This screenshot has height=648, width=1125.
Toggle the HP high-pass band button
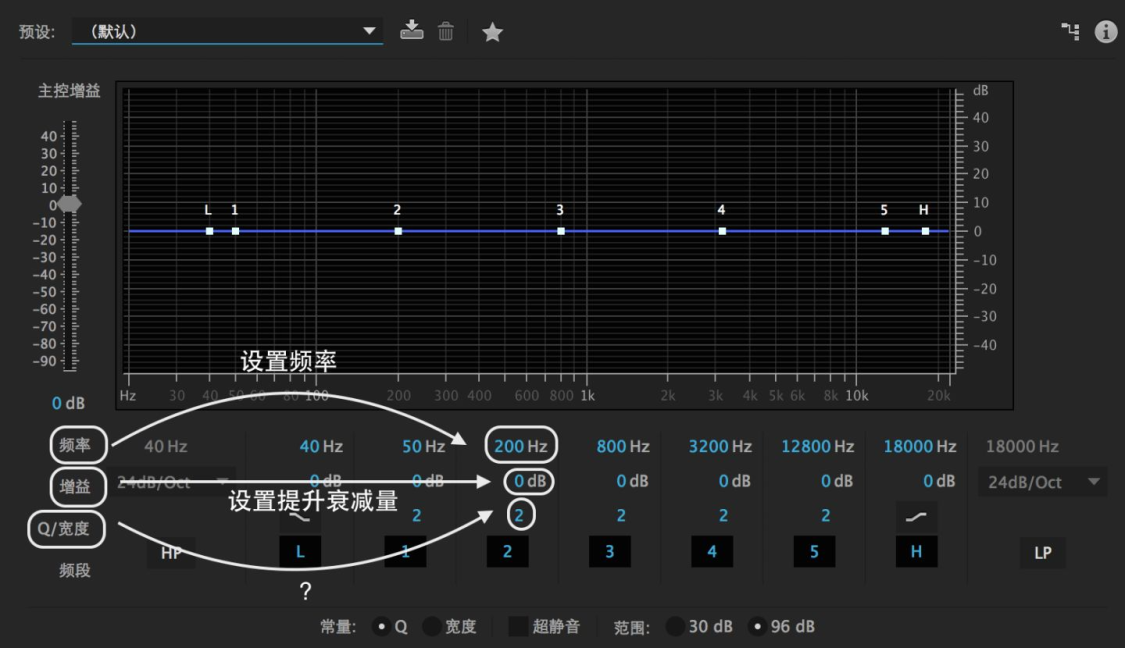point(171,553)
